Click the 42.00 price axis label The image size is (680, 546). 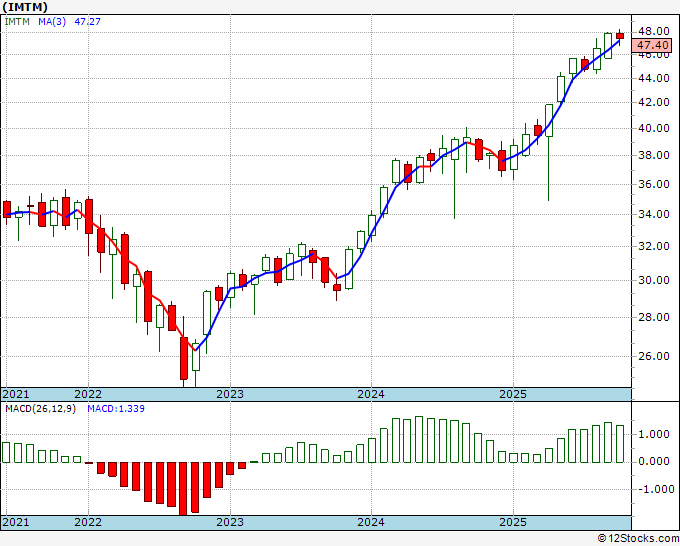[x=654, y=102]
